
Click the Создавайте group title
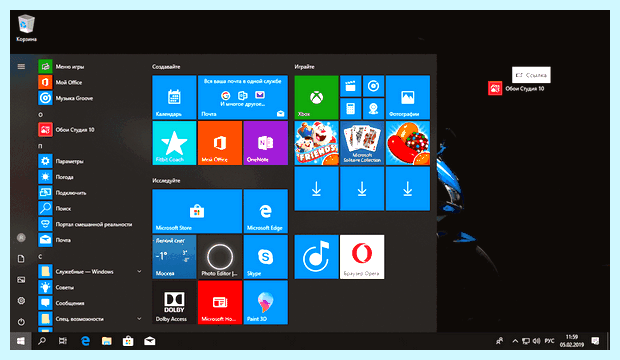(166, 66)
